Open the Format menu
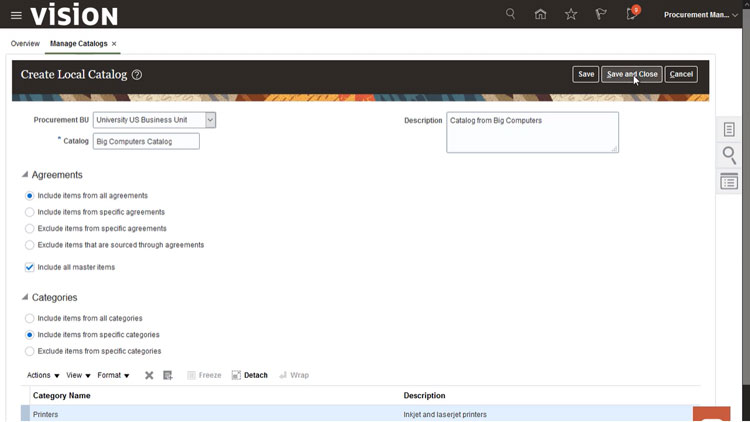Viewport: 750px width, 422px height. pos(113,375)
